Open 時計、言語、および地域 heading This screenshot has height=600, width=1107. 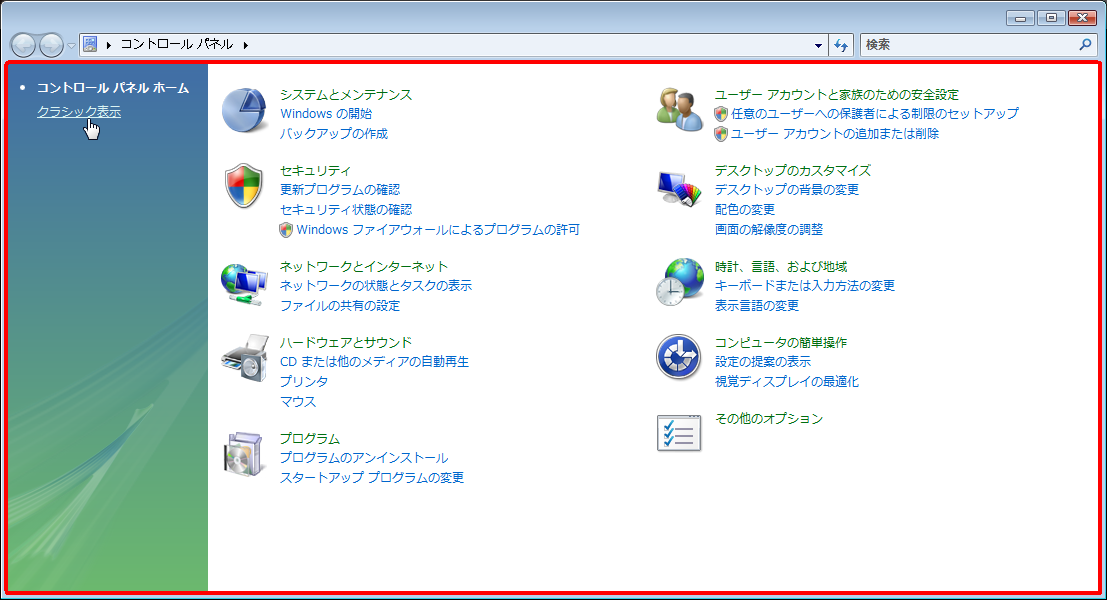[781, 267]
